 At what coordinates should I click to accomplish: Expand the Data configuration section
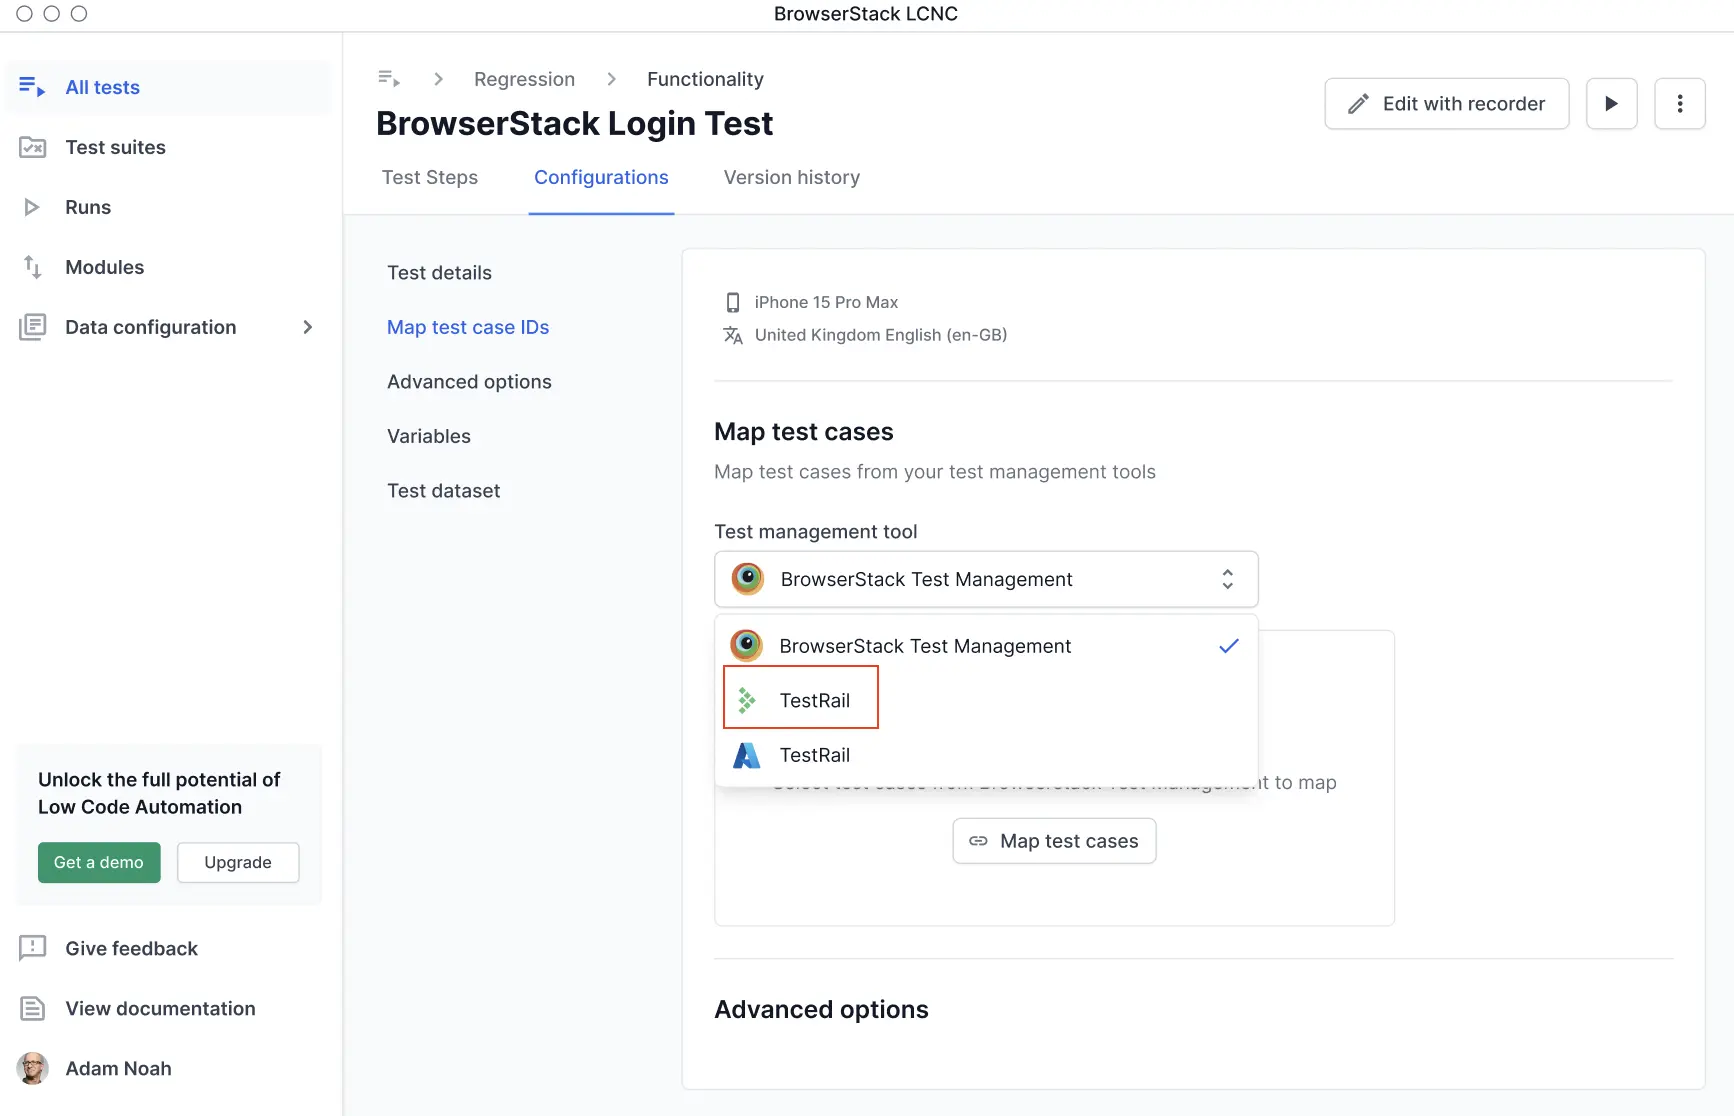coord(308,327)
